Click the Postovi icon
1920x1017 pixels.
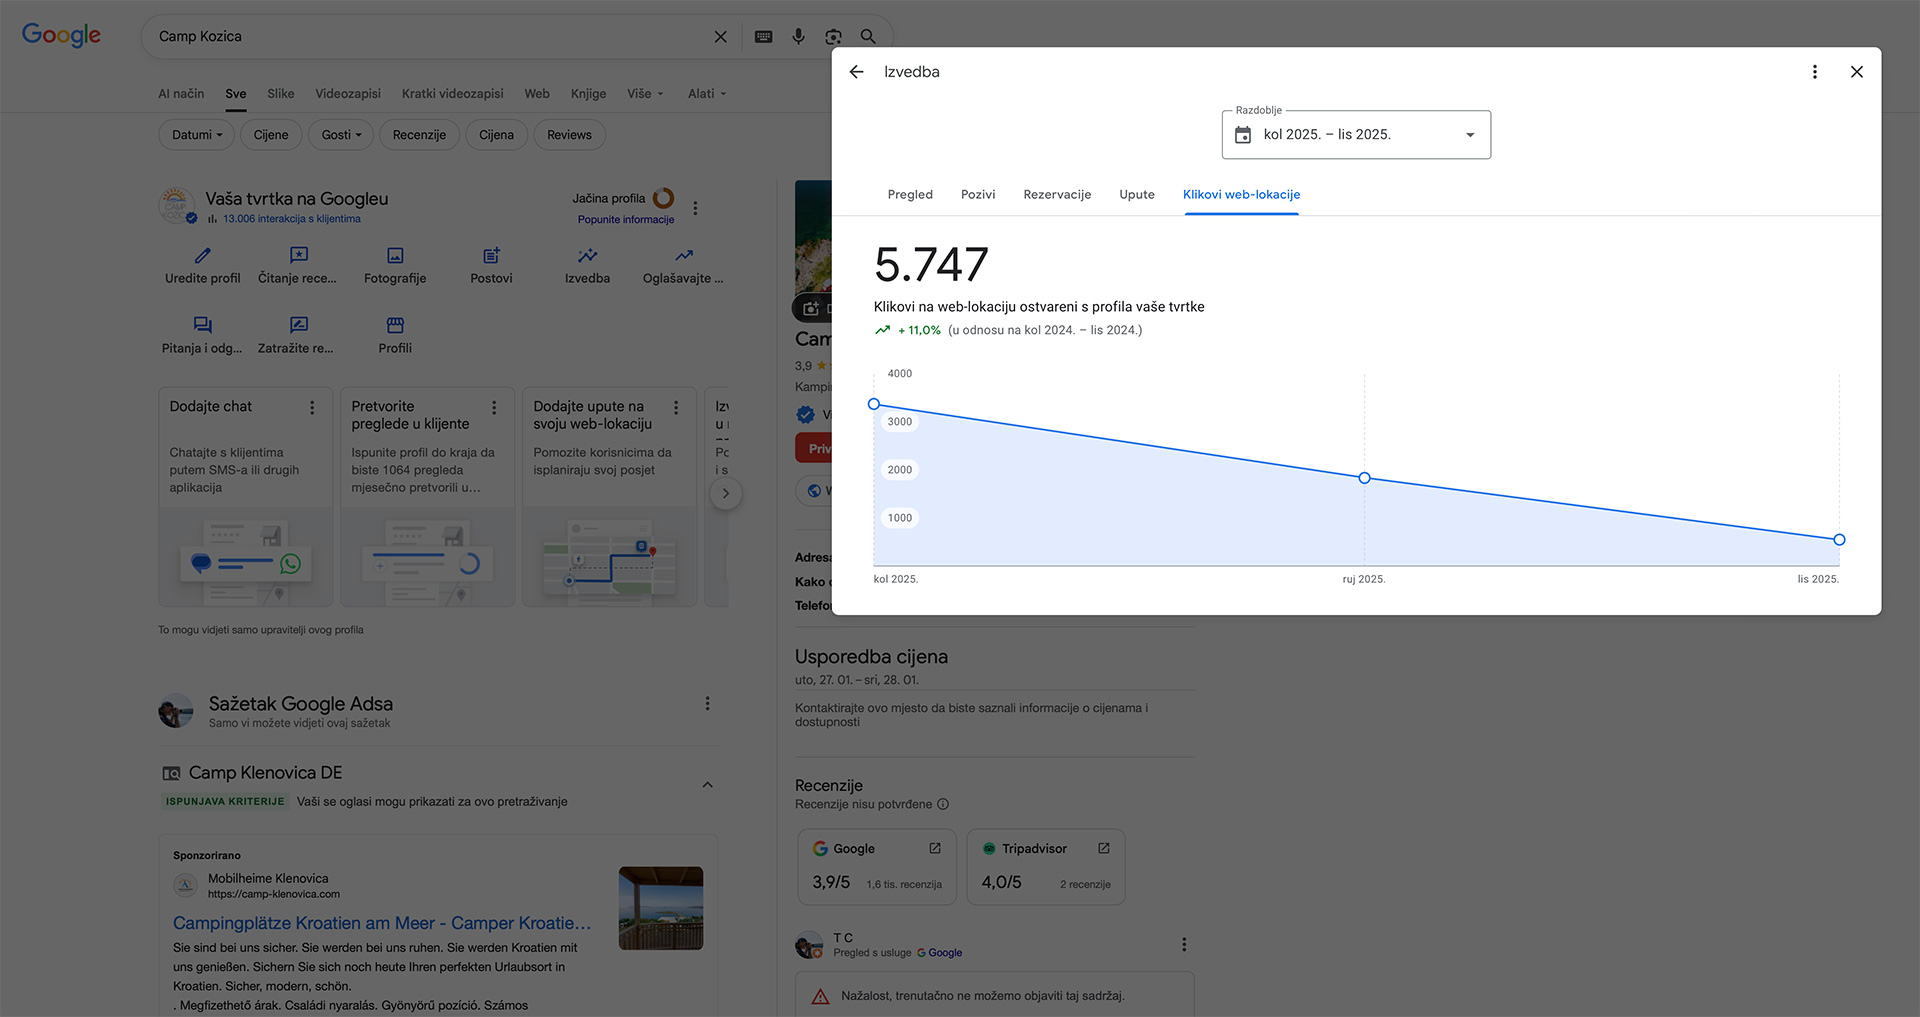click(491, 256)
